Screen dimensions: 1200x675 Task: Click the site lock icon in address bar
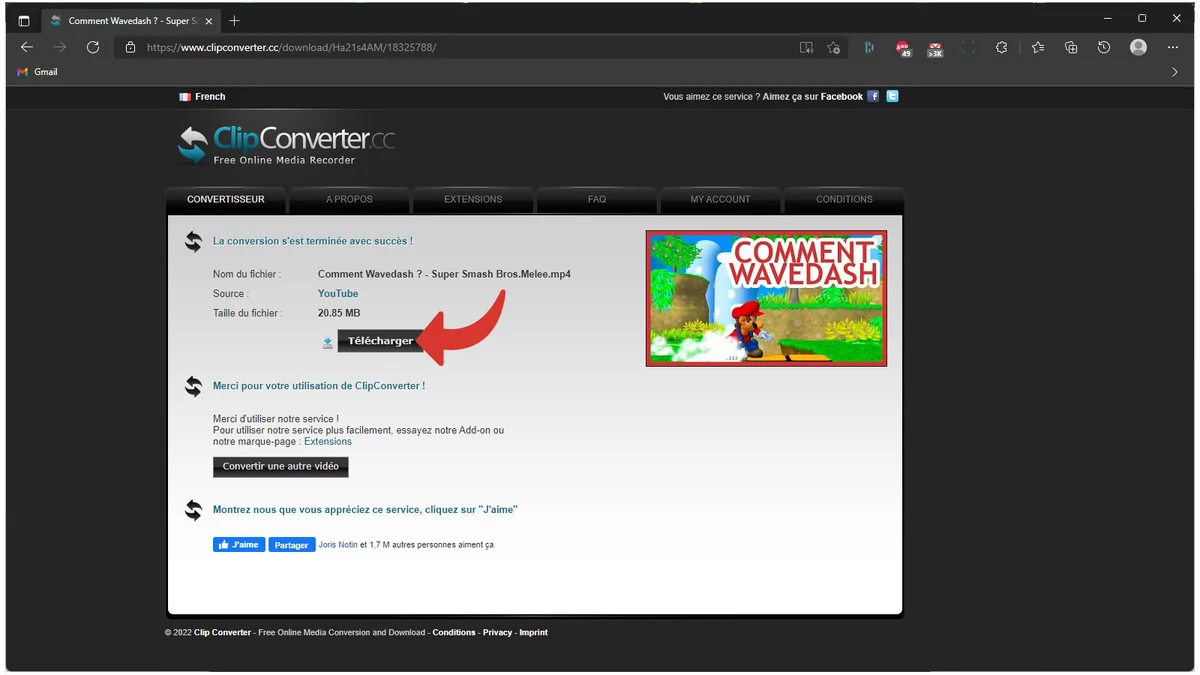pos(130,47)
